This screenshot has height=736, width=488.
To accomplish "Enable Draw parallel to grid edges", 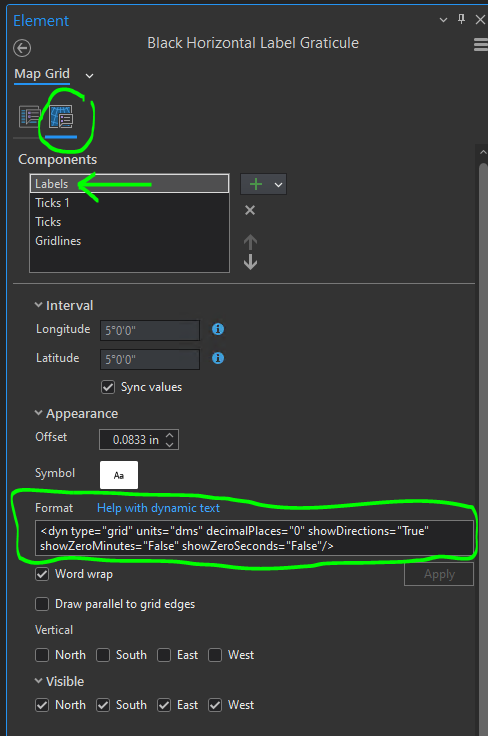I will [42, 604].
